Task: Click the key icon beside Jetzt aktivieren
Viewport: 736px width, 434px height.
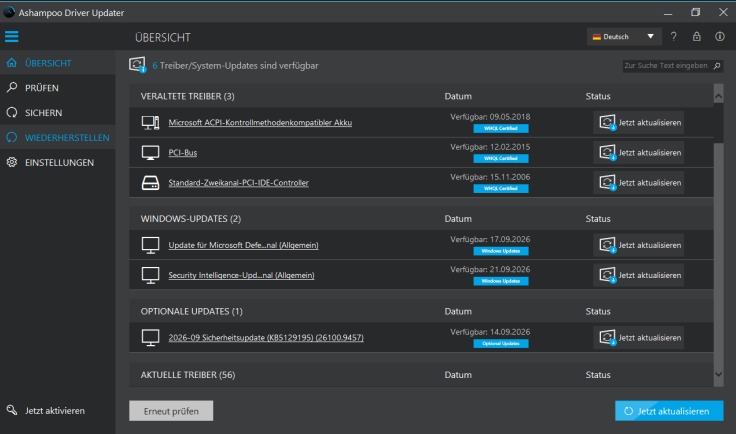Action: pyautogui.click(x=12, y=410)
